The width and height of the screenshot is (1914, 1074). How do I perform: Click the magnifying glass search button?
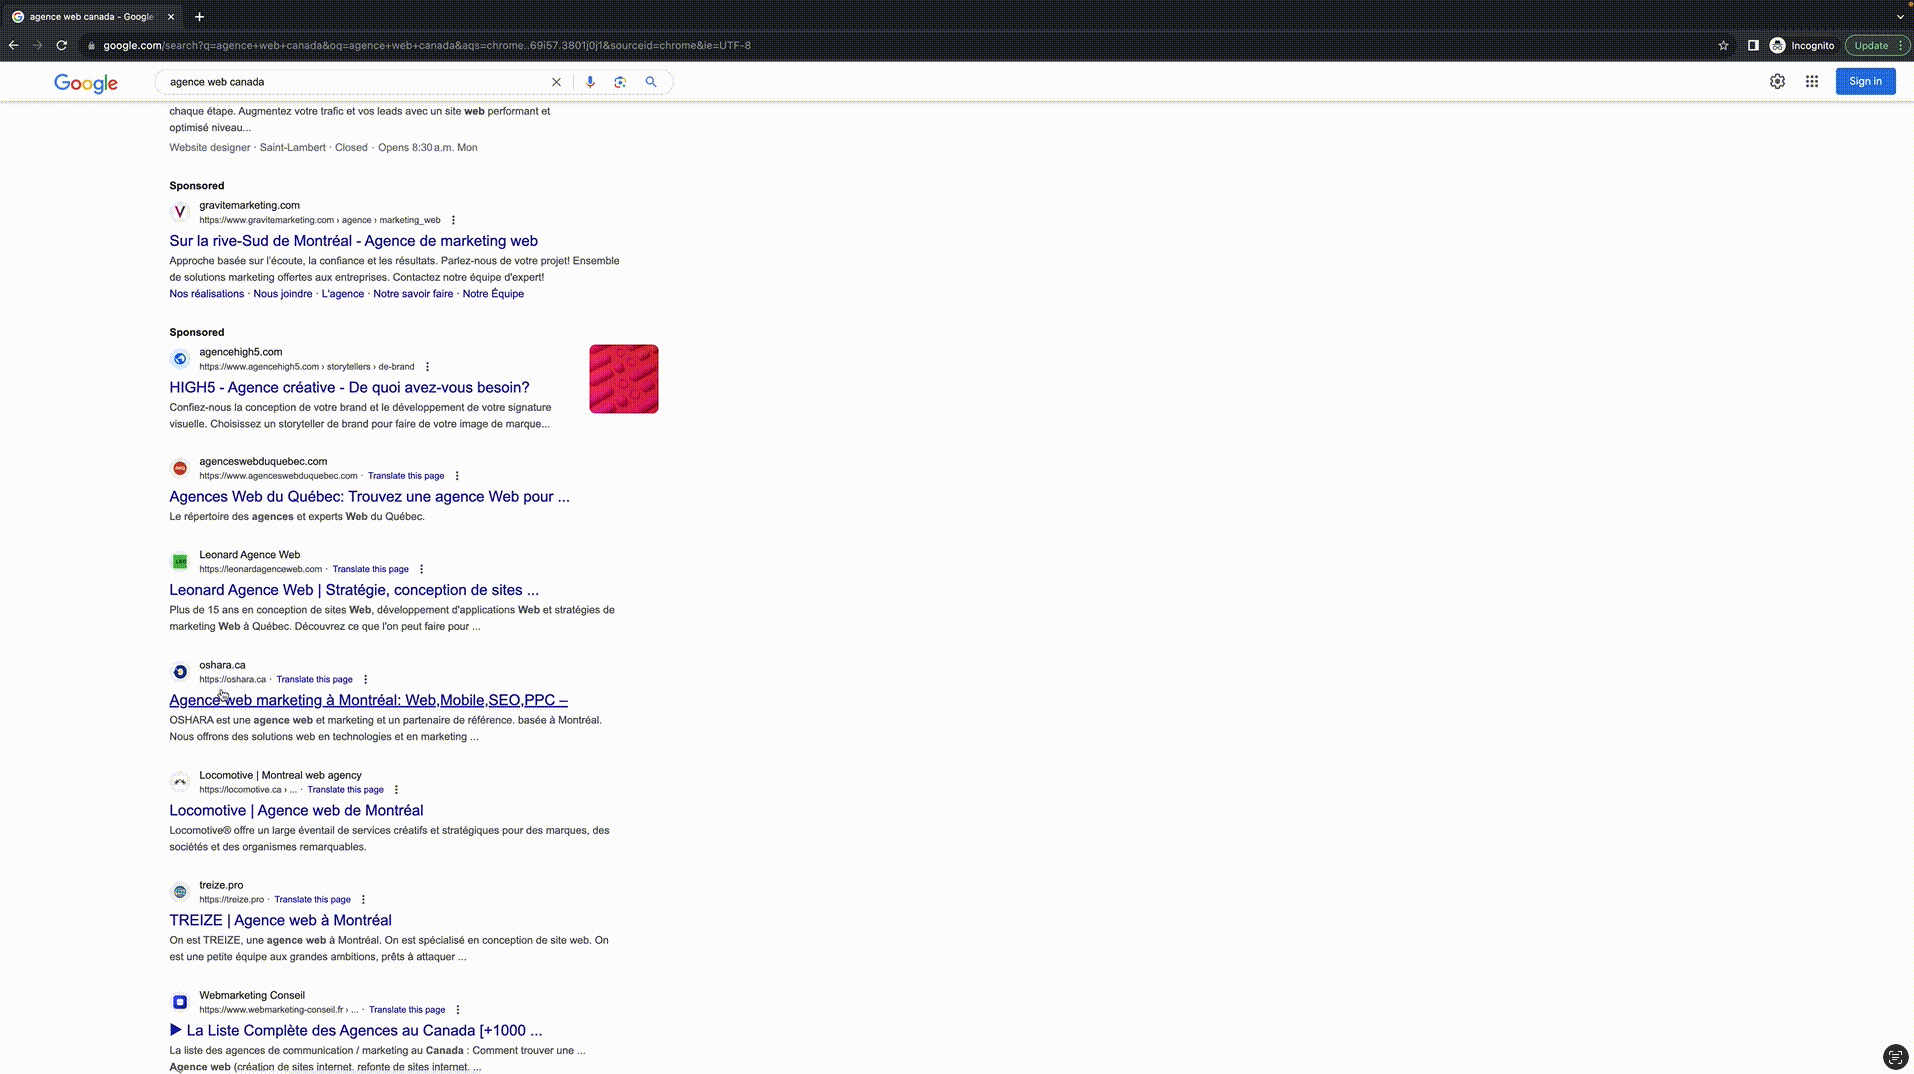click(x=651, y=82)
